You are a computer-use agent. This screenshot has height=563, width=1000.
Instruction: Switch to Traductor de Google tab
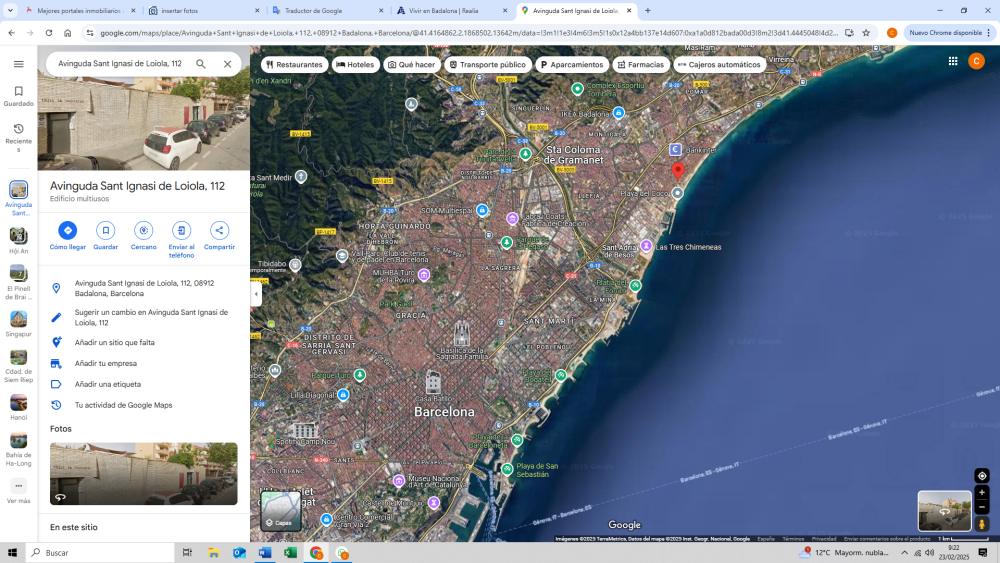point(328,11)
